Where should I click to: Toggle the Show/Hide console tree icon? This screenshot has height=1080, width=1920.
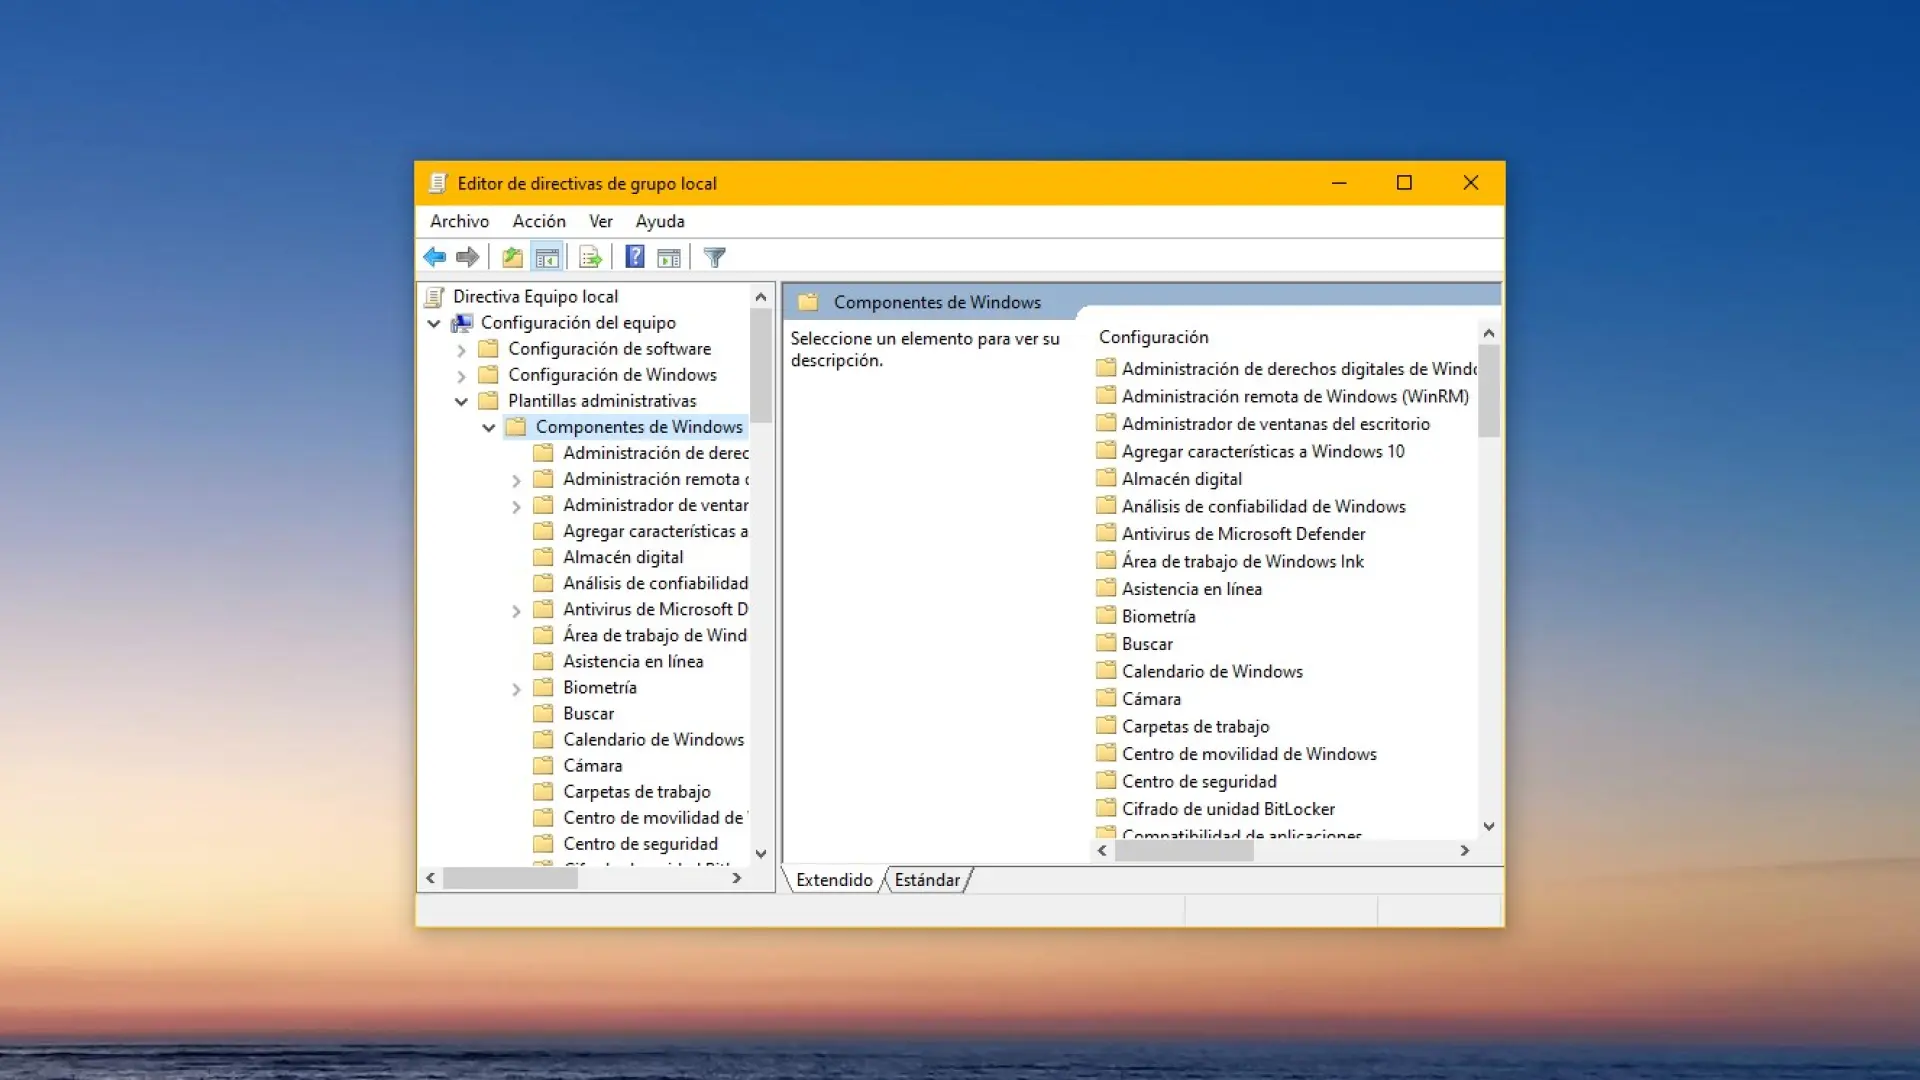pyautogui.click(x=547, y=257)
